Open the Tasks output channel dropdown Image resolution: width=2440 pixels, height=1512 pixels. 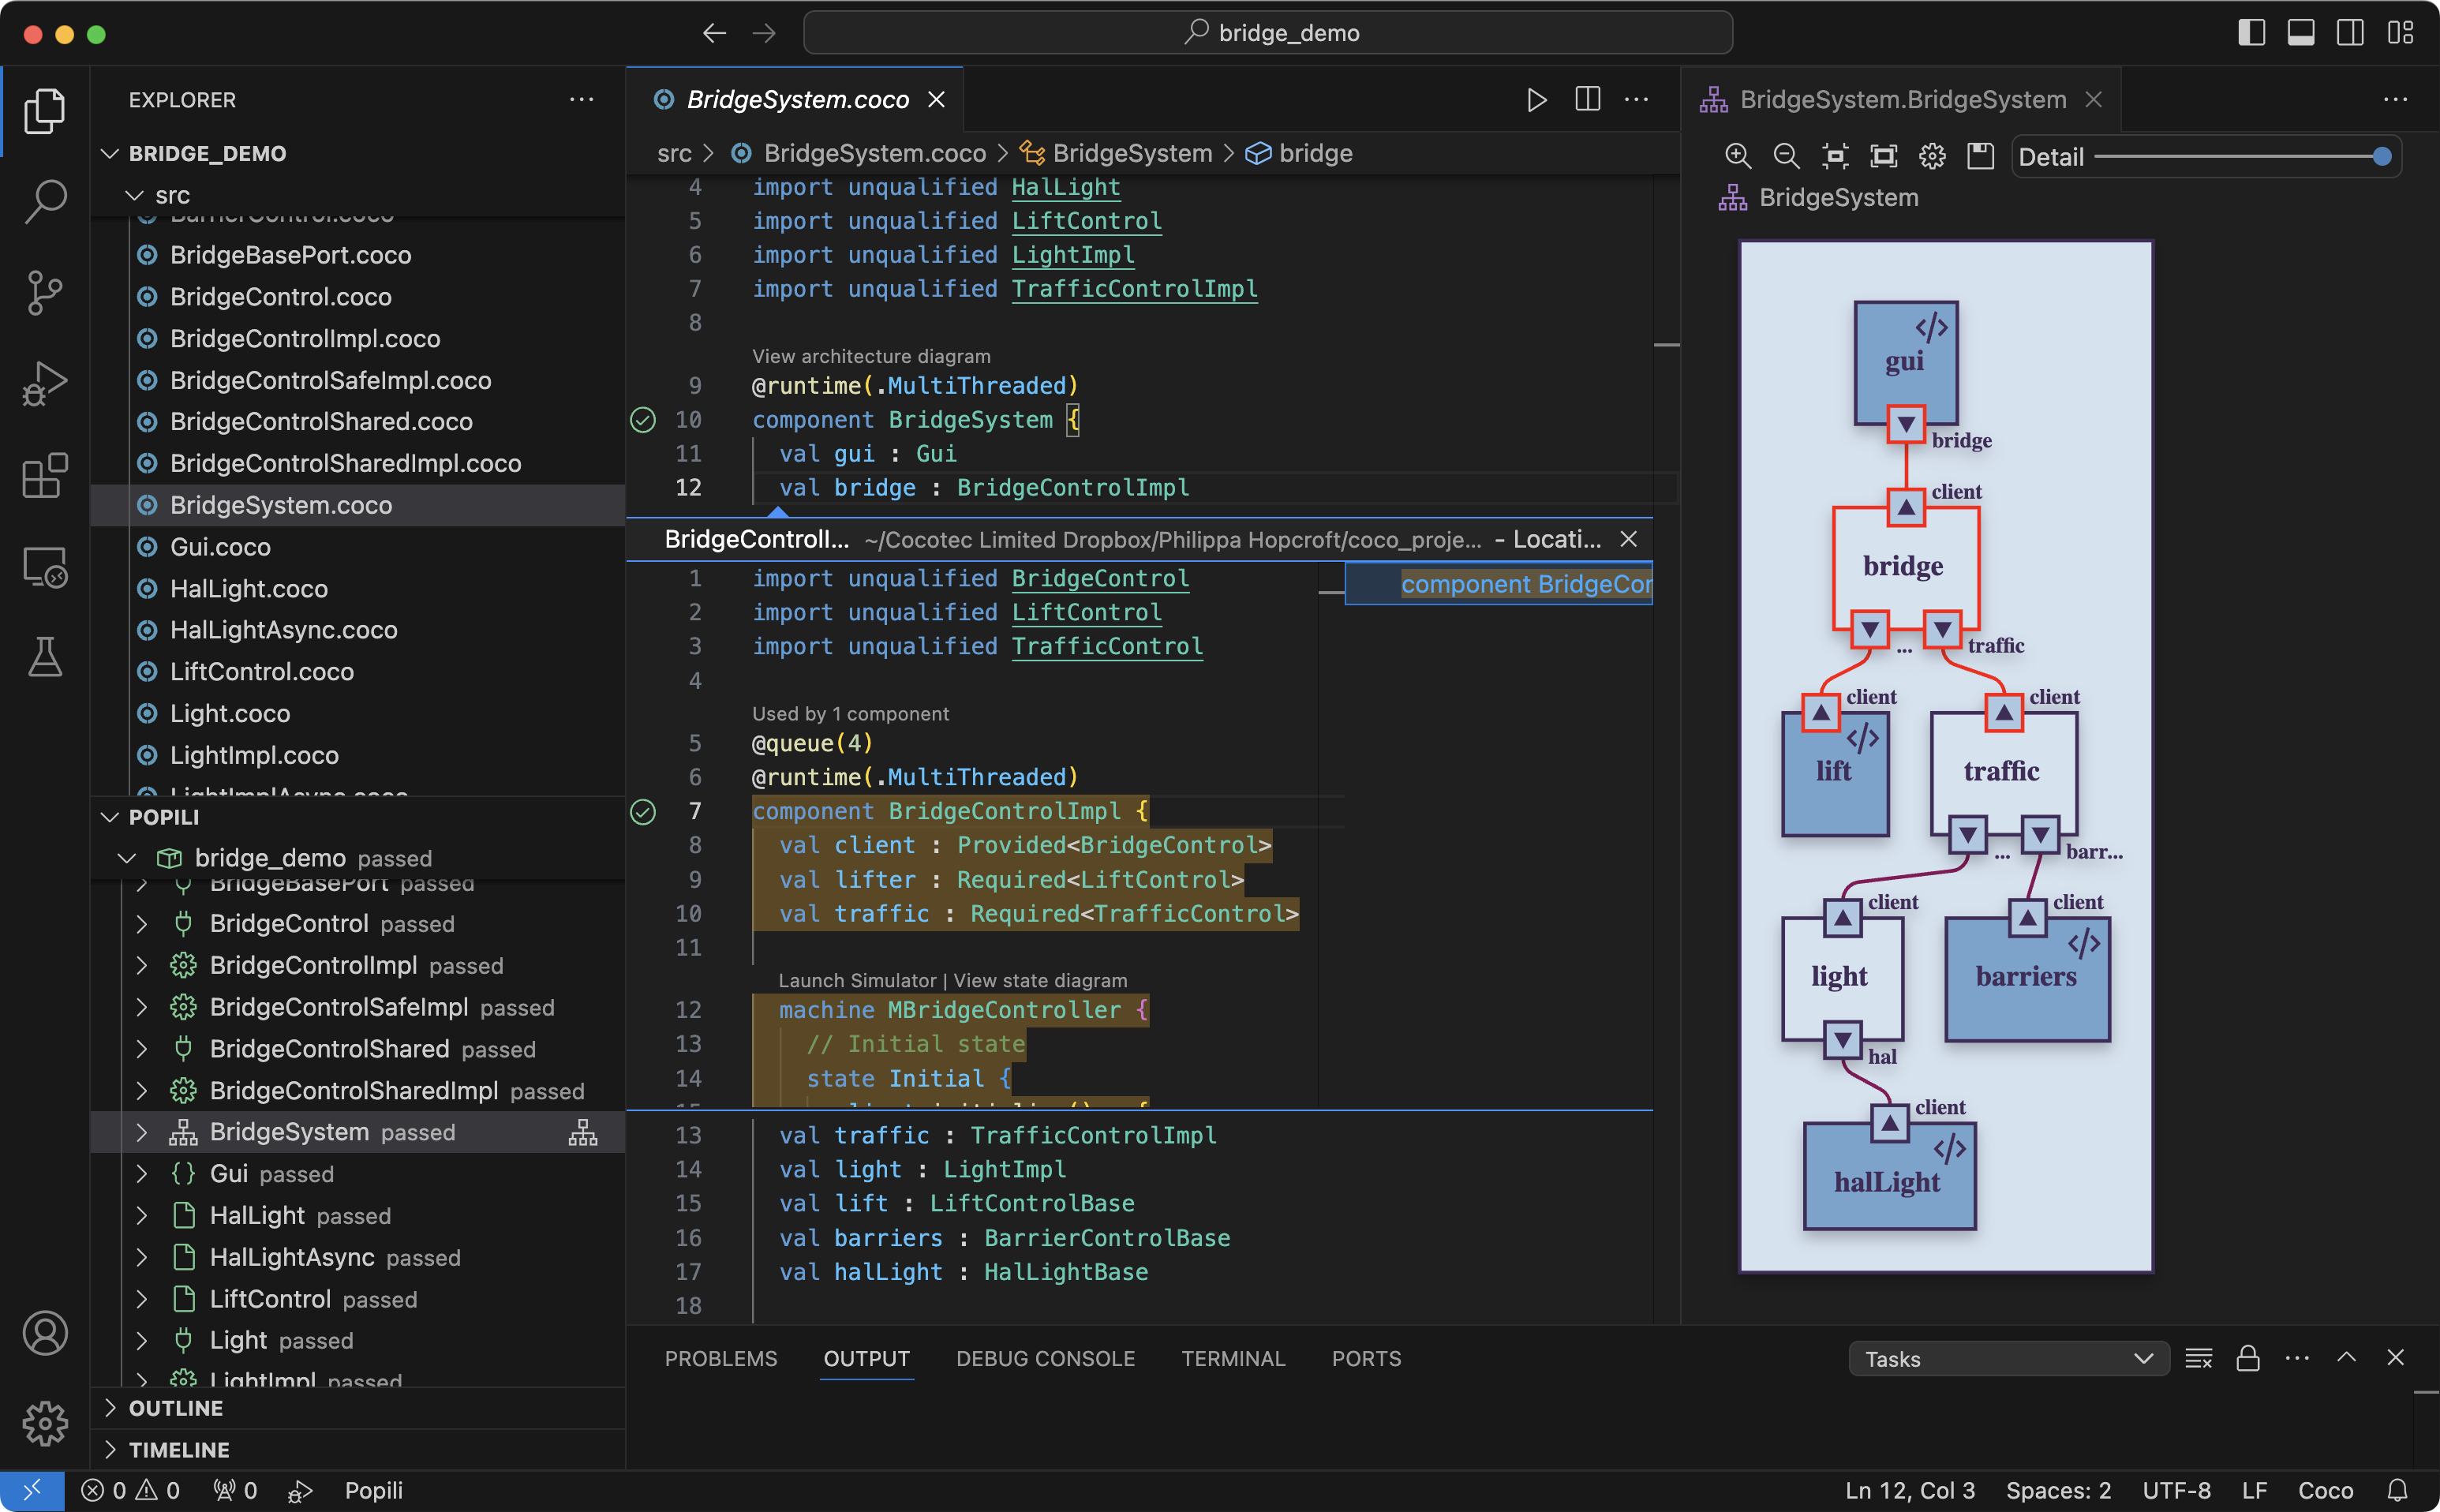tap(2009, 1359)
